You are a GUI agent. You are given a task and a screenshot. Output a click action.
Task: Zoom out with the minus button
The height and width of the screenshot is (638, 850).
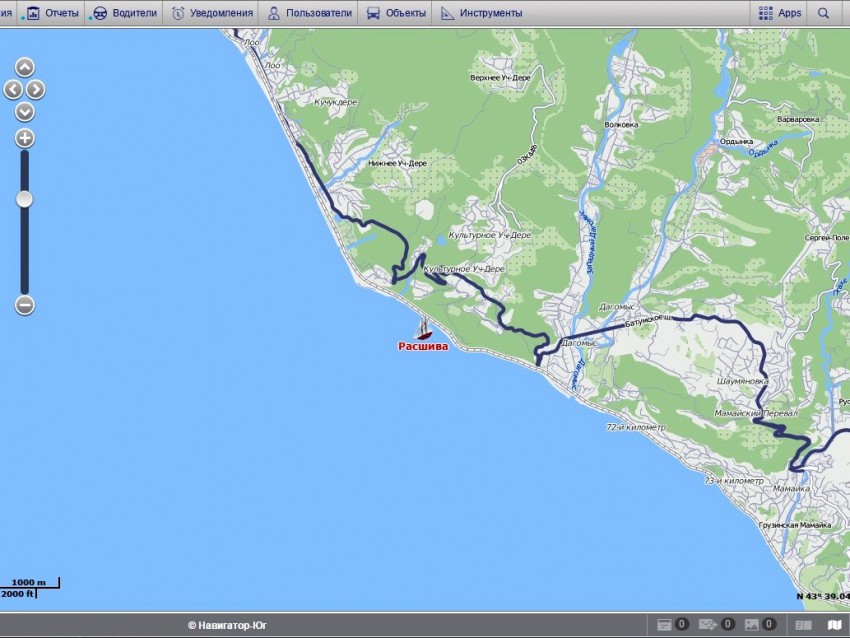[25, 305]
